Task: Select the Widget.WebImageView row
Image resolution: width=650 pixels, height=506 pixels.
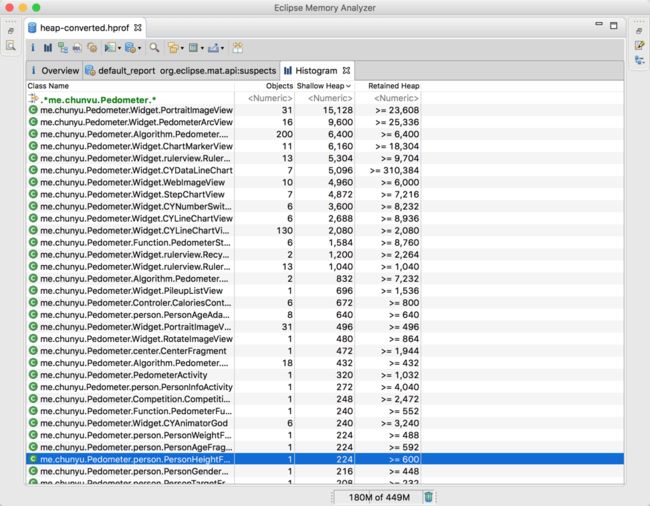Action: click(x=325, y=182)
